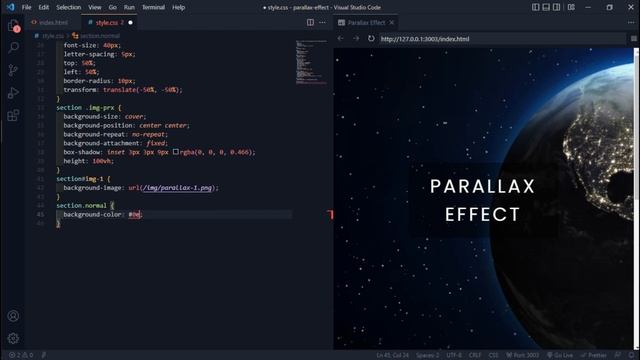The height and width of the screenshot is (360, 640).
Task: Toggle the secondary side bar
Action: [556, 7]
